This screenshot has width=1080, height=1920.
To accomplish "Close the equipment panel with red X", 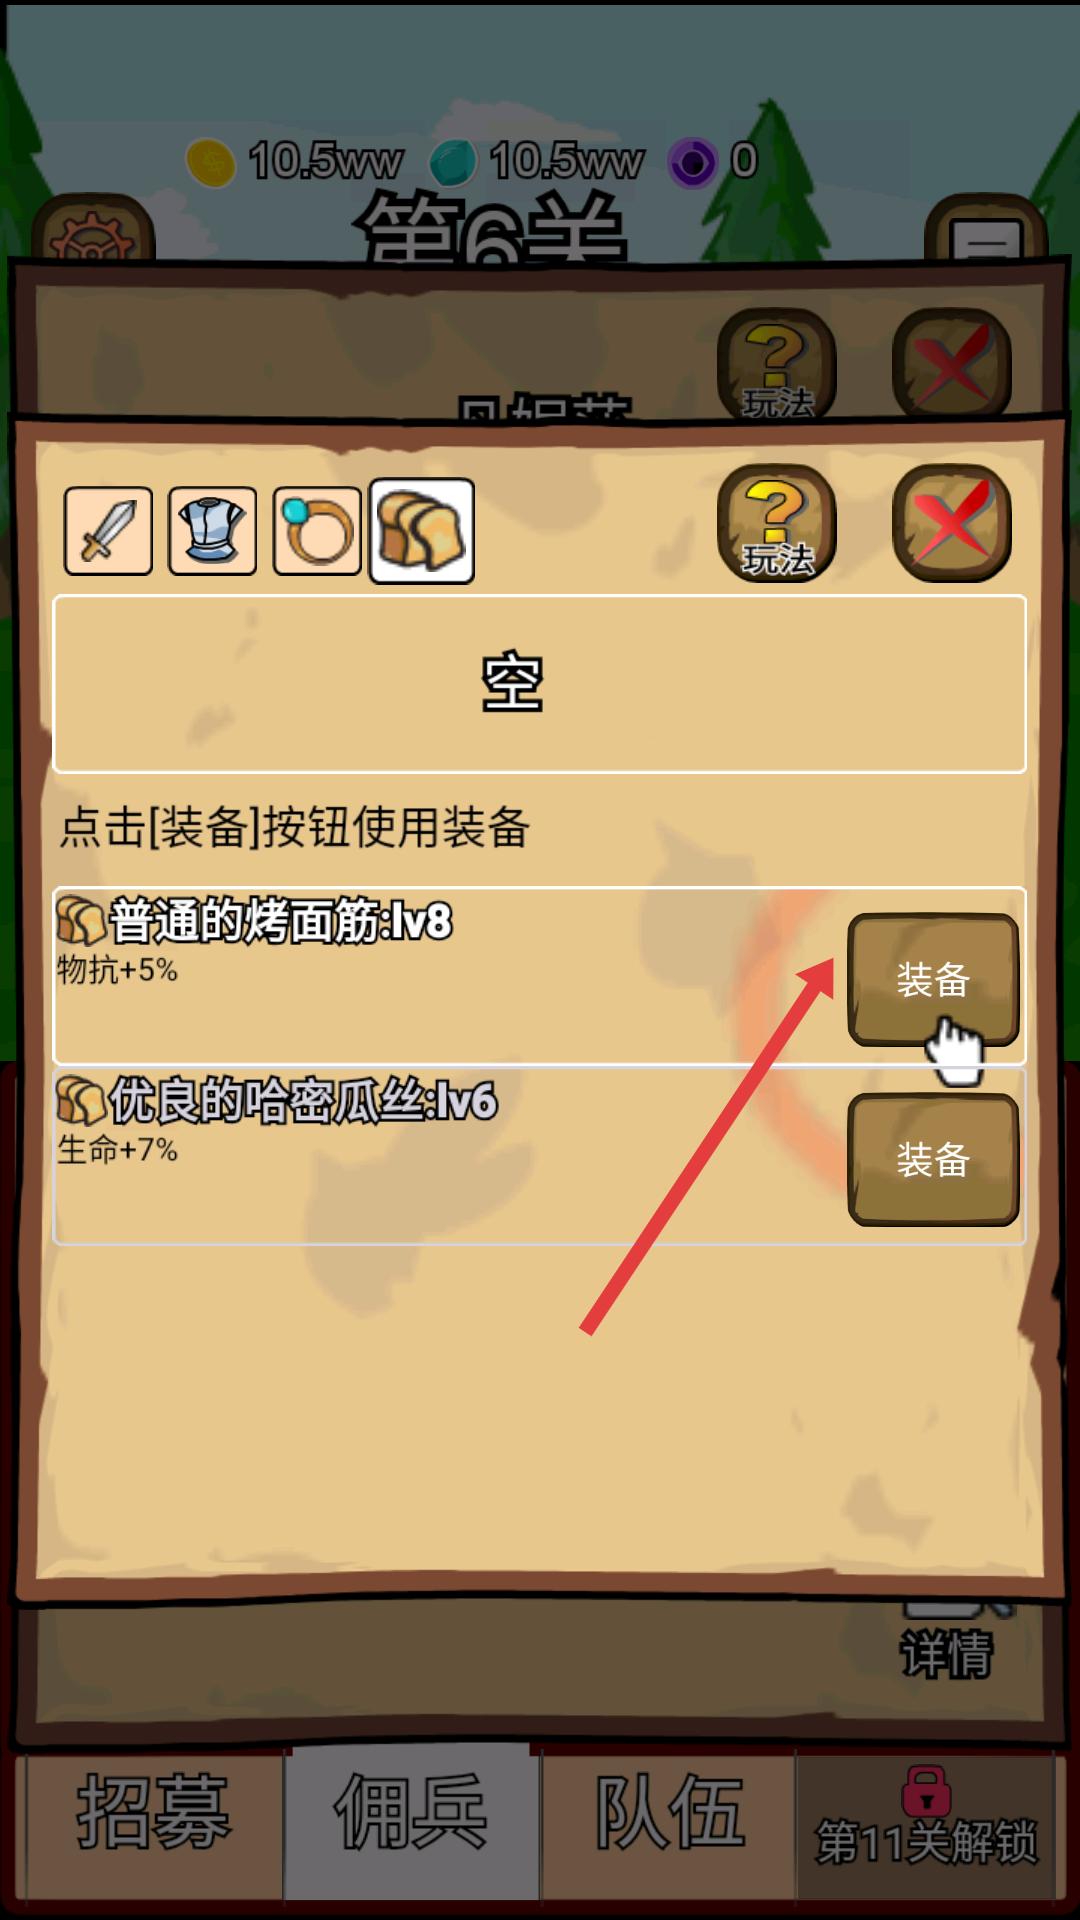I will point(951,523).
